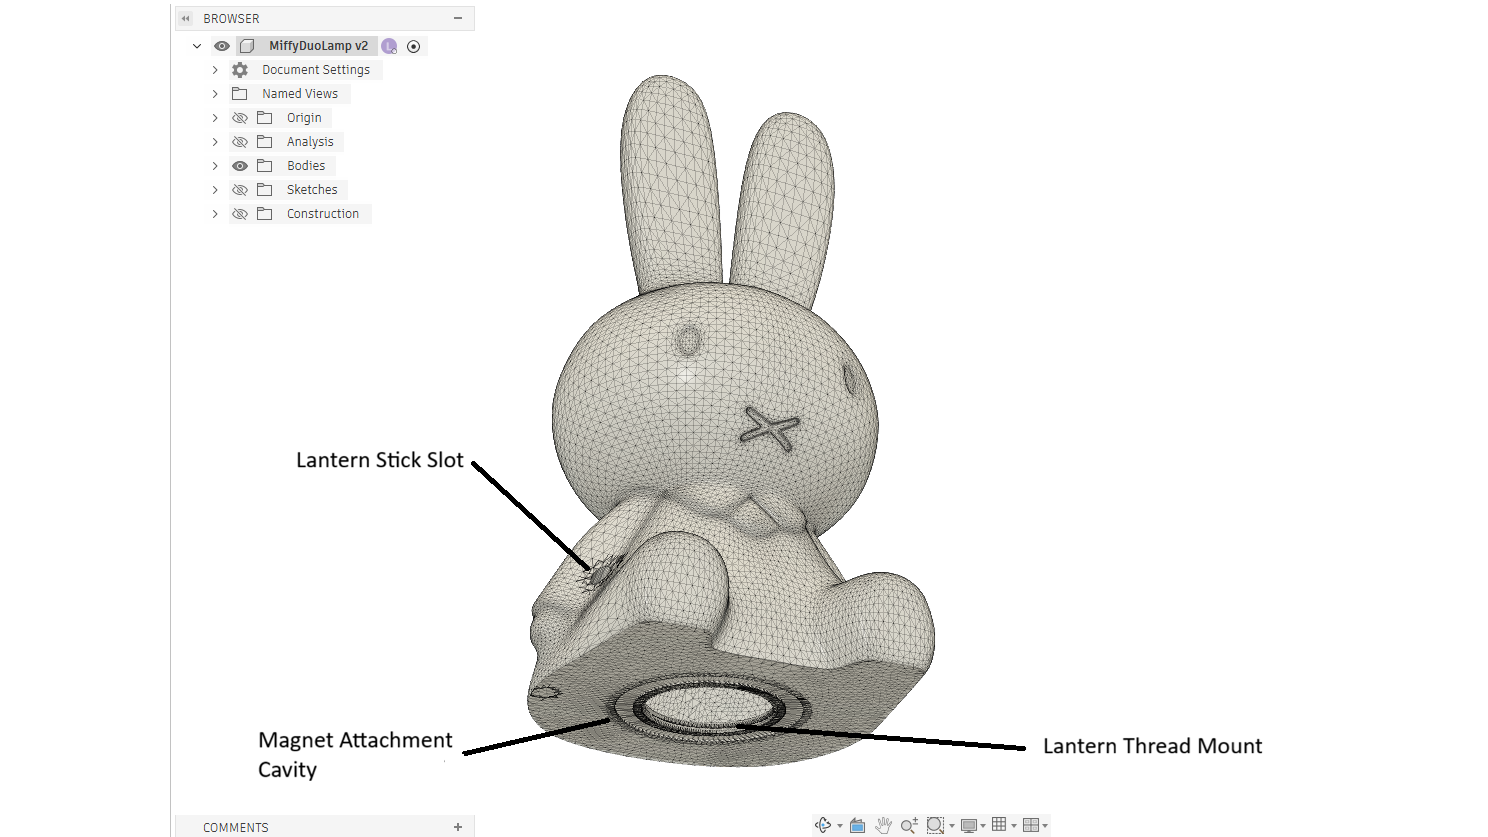This screenshot has height=837, width=1488.
Task: Click the Construction folder icon
Action: (265, 214)
